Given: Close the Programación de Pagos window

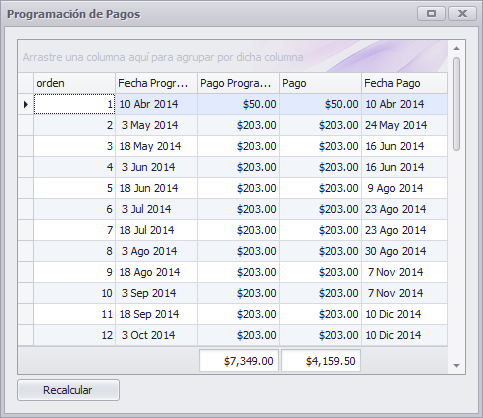Looking at the screenshot, I should click(462, 14).
